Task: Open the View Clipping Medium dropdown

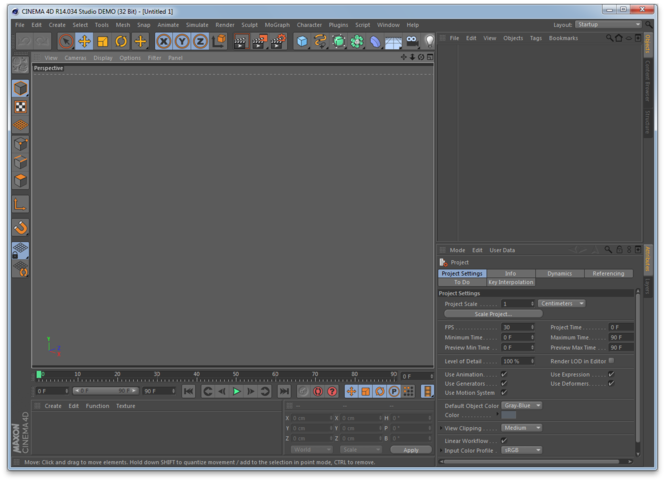Action: (522, 428)
